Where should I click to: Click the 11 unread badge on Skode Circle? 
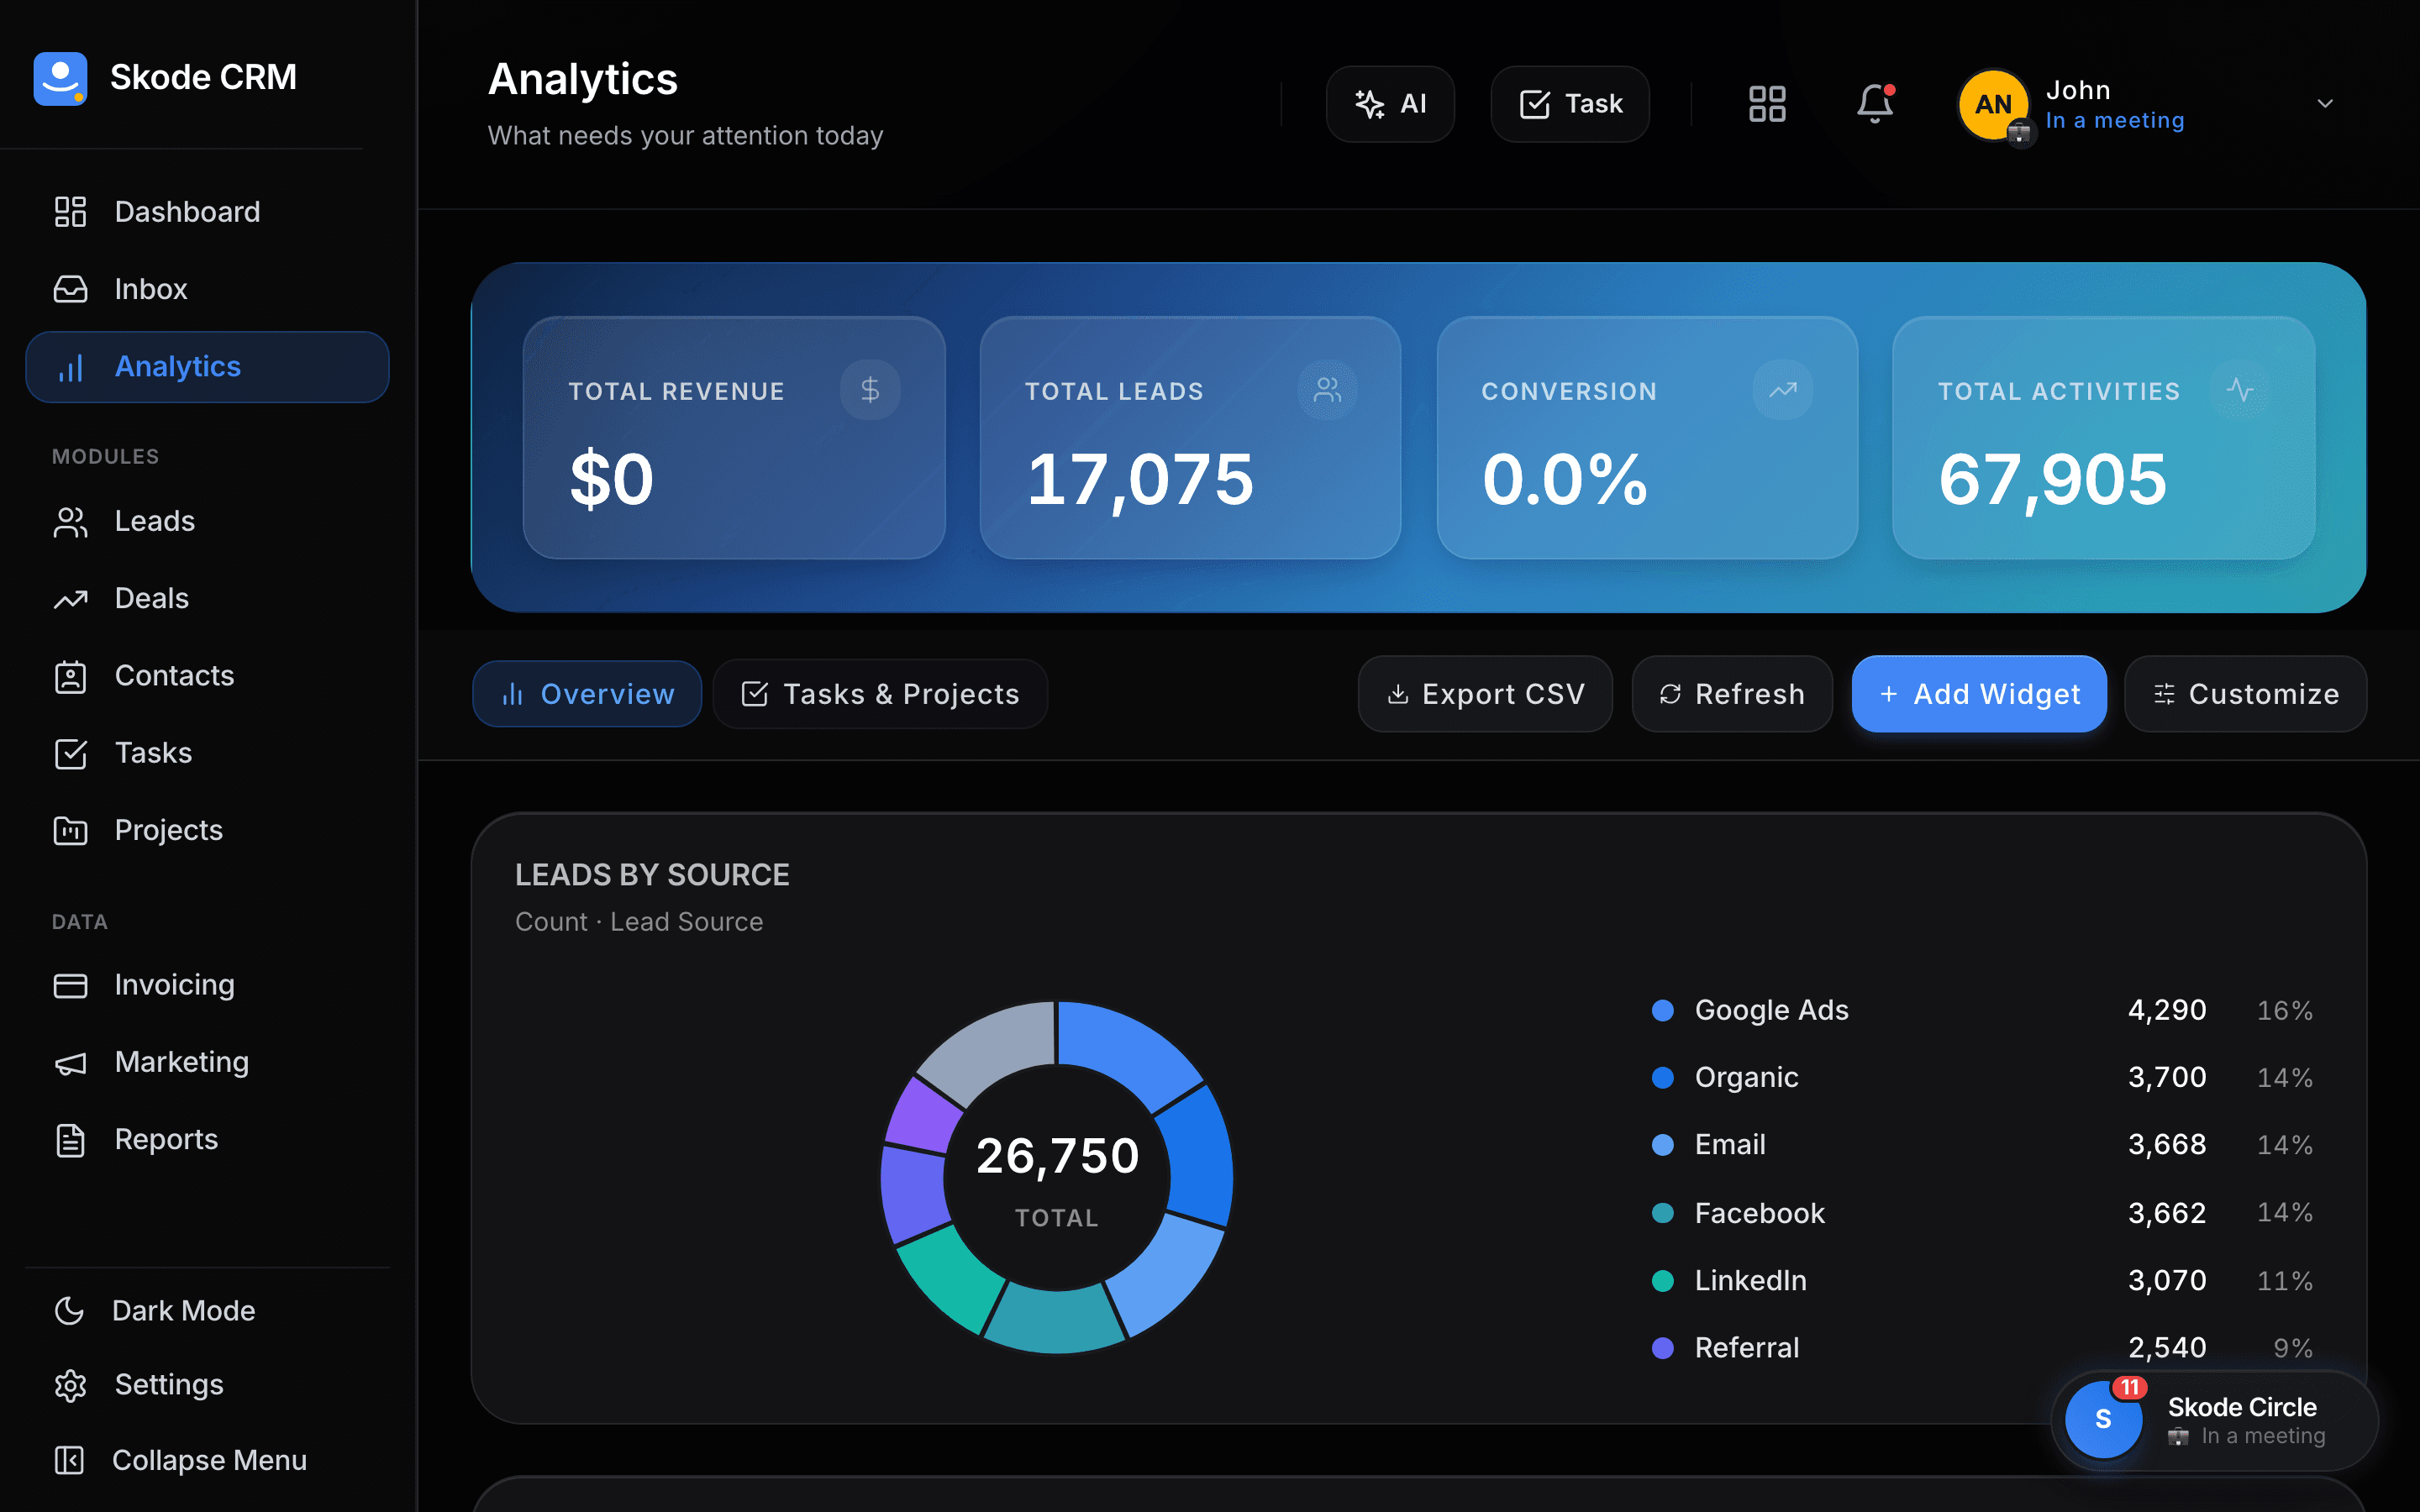tap(2130, 1388)
